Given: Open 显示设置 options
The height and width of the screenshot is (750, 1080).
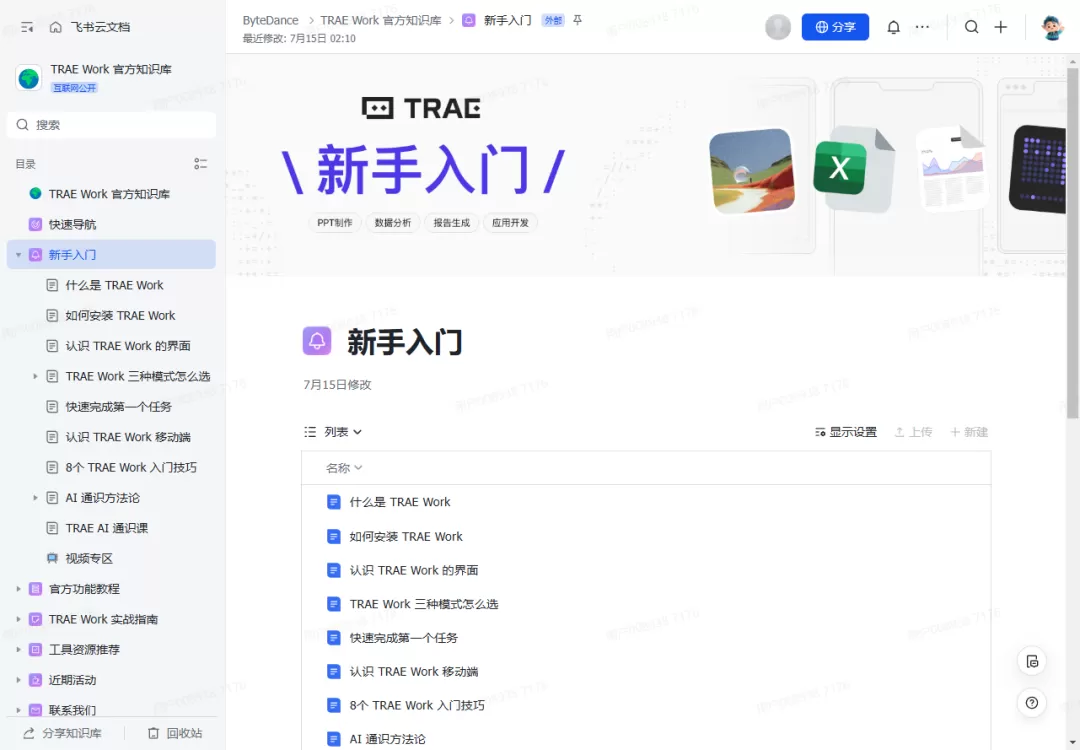Looking at the screenshot, I should (x=845, y=432).
